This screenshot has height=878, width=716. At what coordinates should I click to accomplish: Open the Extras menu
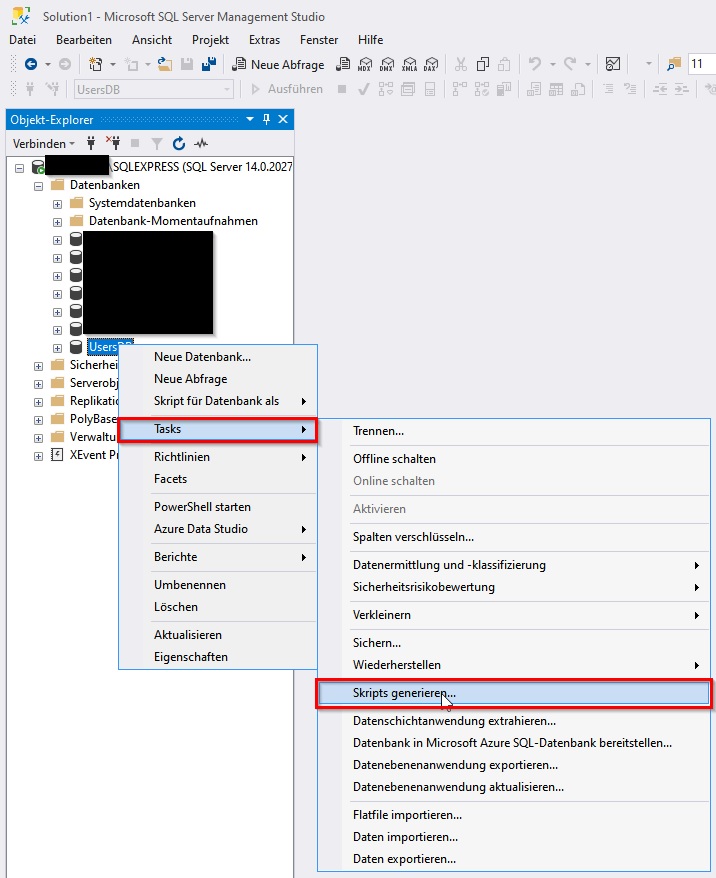pyautogui.click(x=264, y=40)
